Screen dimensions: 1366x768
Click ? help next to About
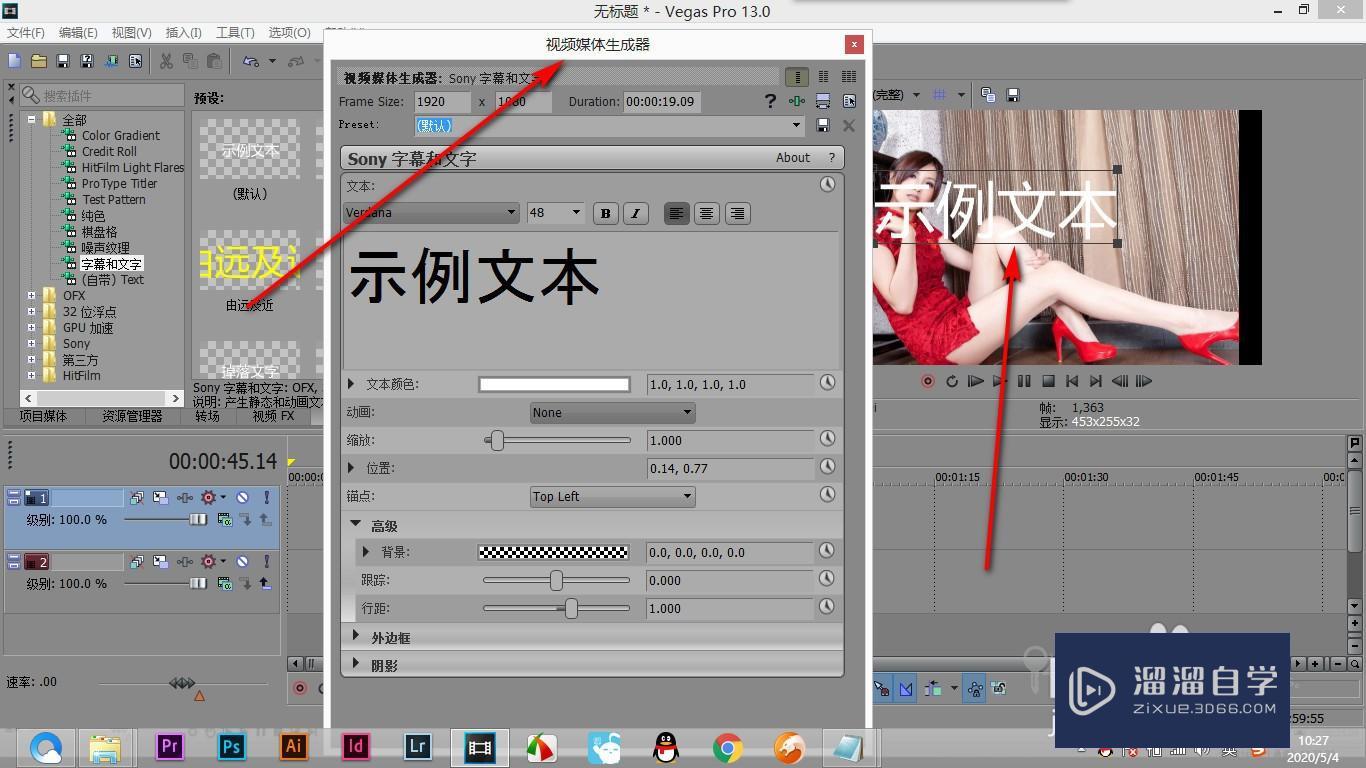[831, 158]
